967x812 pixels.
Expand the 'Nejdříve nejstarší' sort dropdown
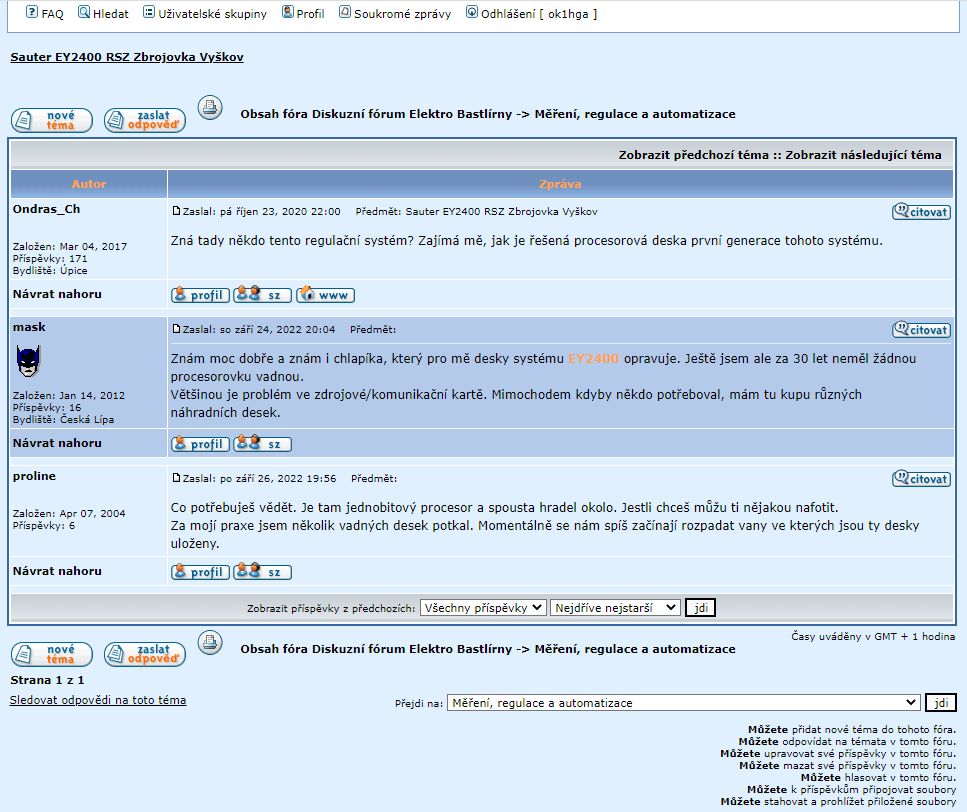(615, 608)
